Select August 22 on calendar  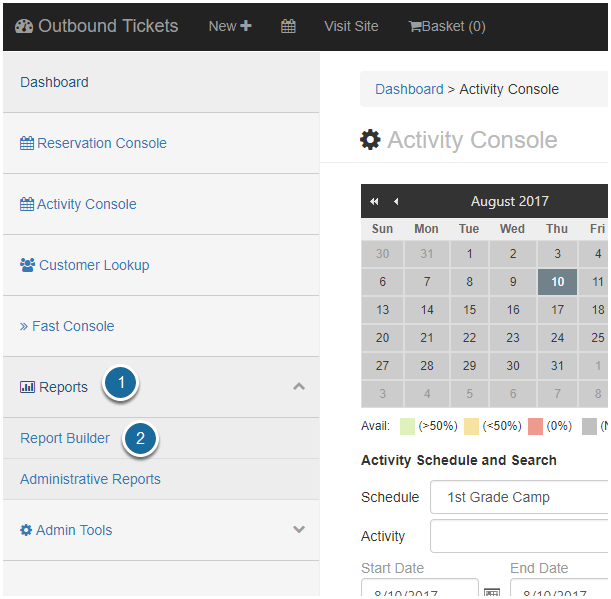(x=469, y=337)
